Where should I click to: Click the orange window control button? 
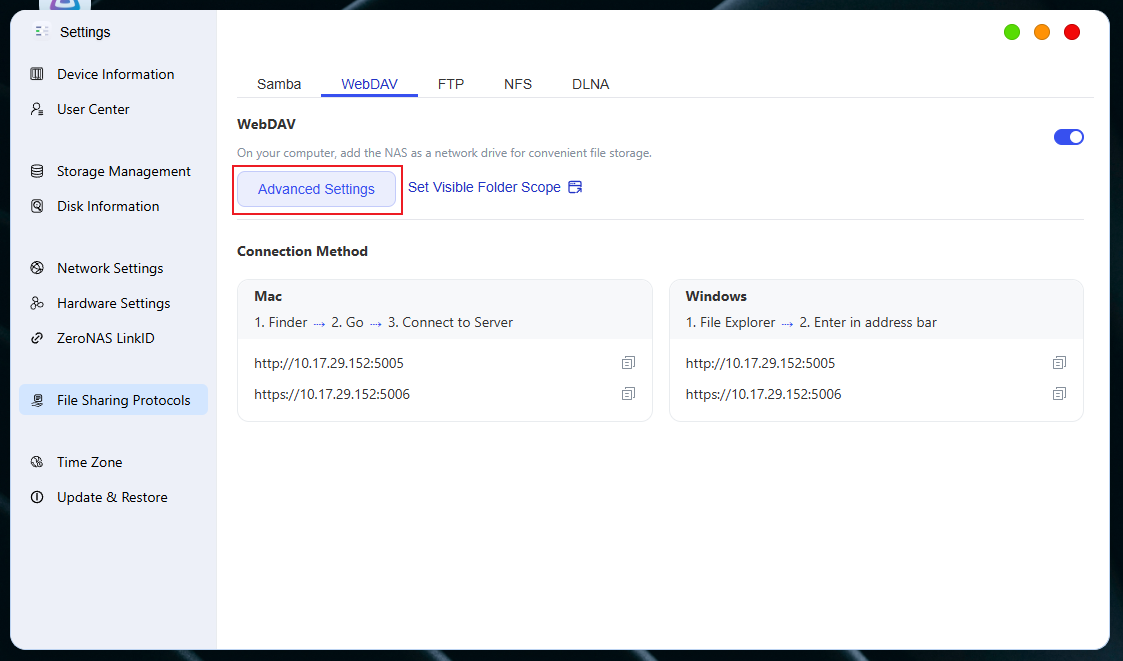pos(1042,32)
